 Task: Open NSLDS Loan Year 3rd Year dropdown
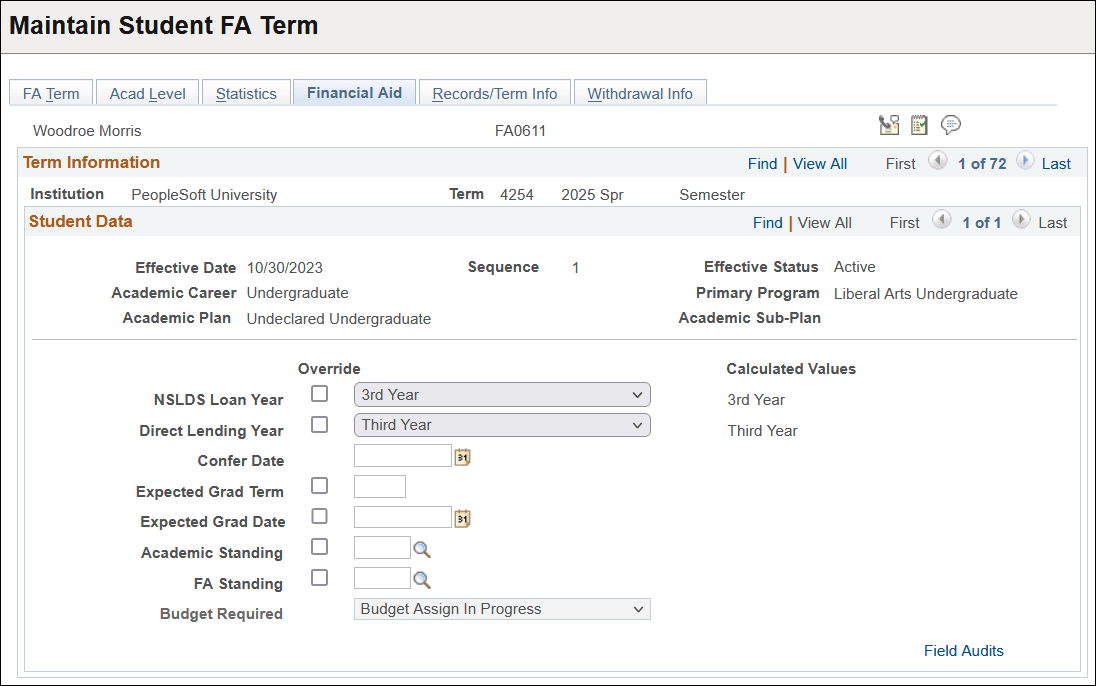502,394
